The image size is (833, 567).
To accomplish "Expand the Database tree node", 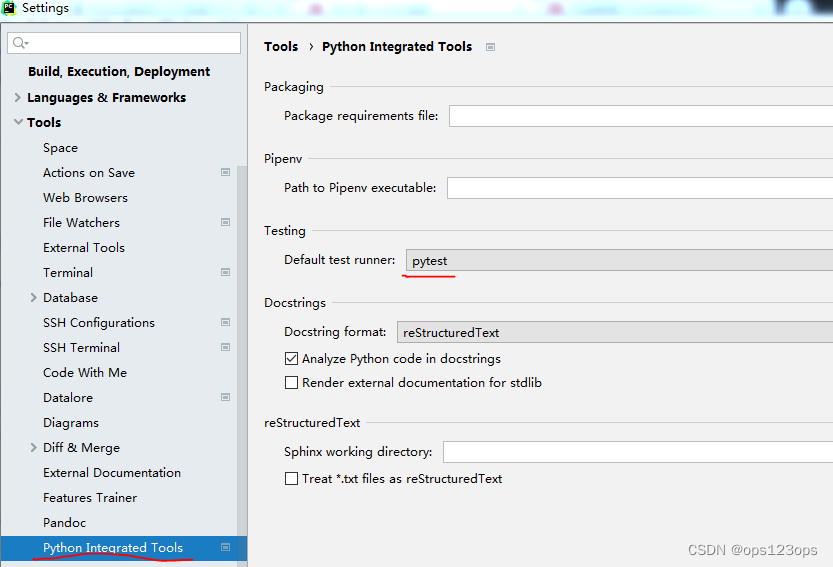I will click(x=34, y=297).
